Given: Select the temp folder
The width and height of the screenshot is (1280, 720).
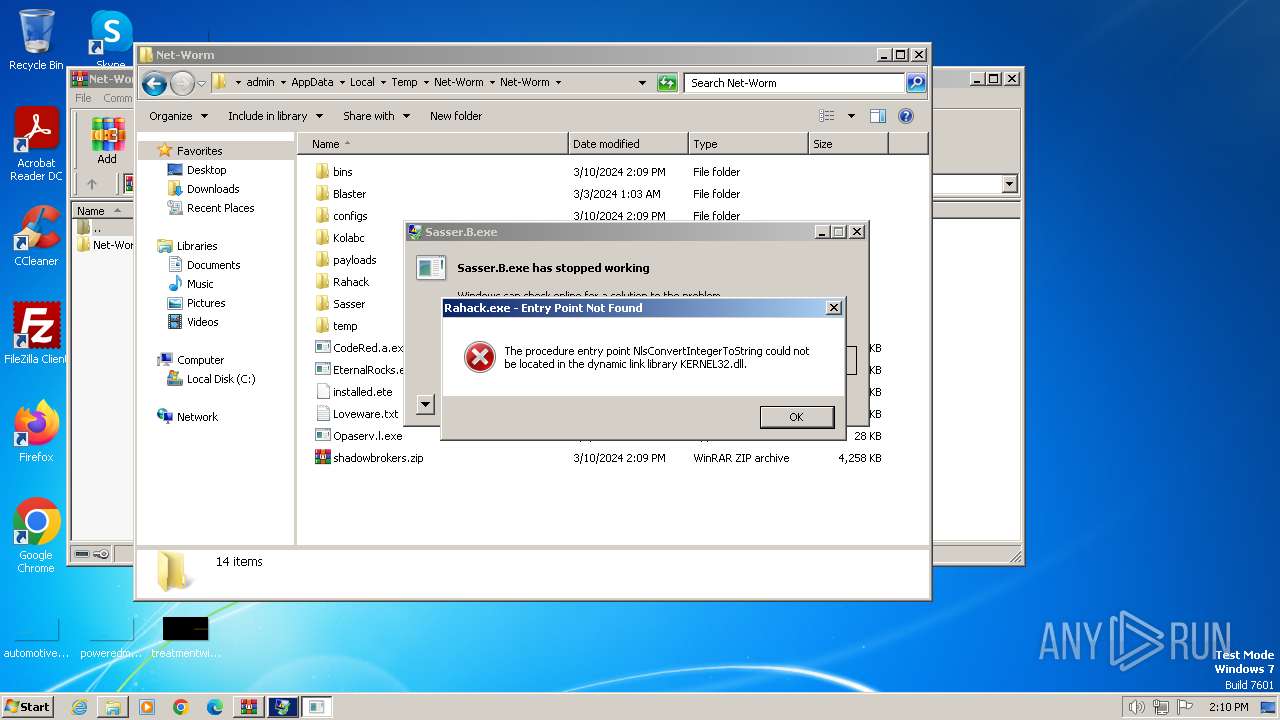Looking at the screenshot, I should pos(345,326).
